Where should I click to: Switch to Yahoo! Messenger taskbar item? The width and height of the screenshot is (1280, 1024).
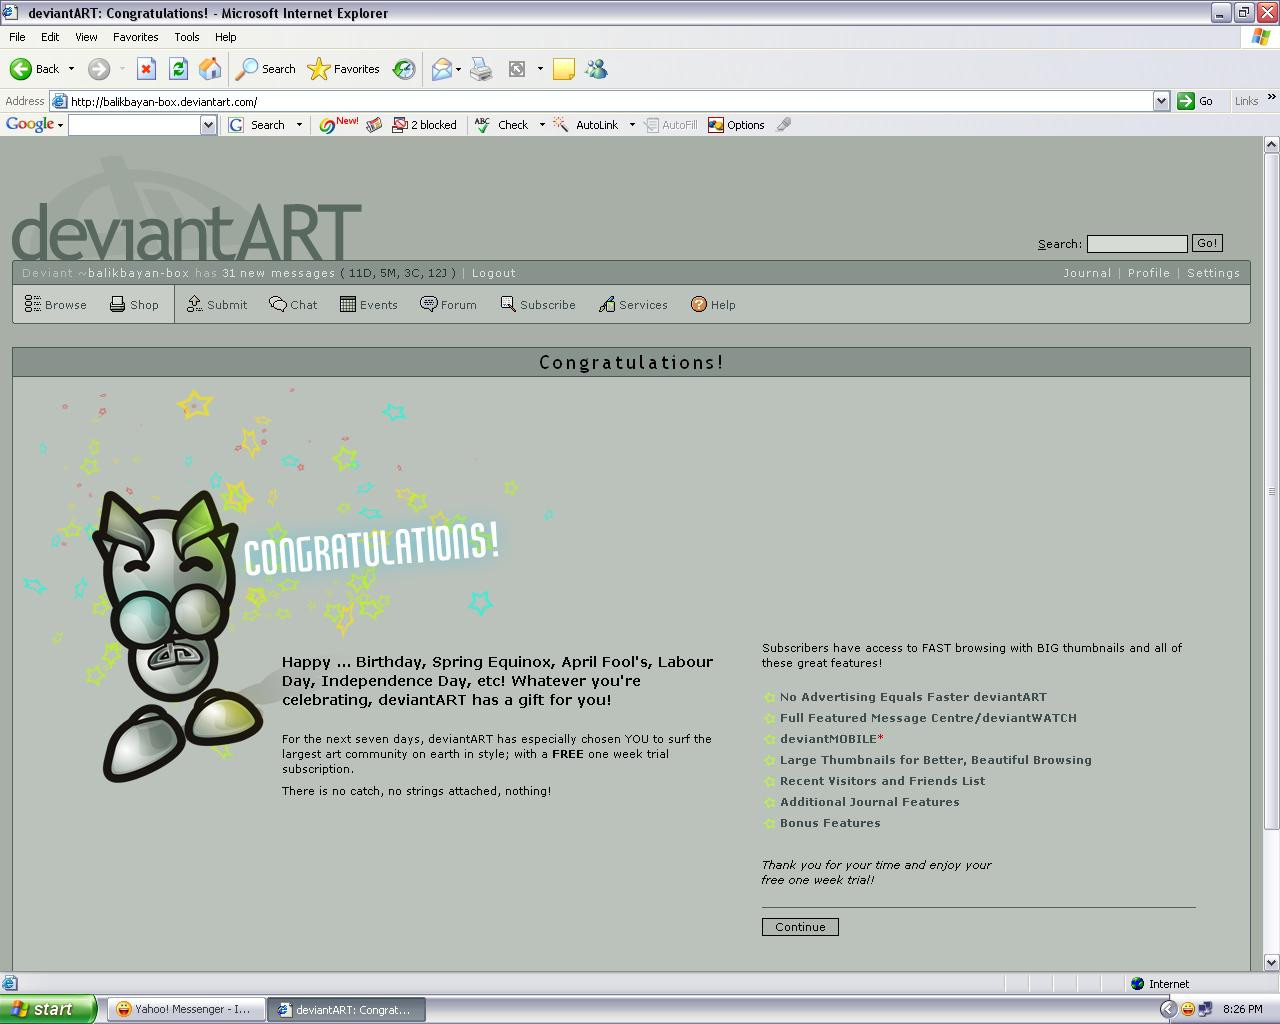click(186, 1010)
